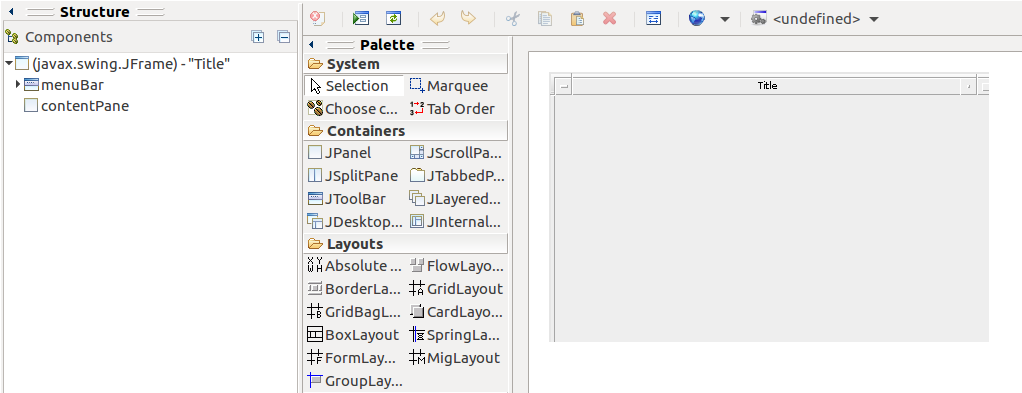Choose MigLayout in the palette
The image size is (1022, 393).
(x=455, y=358)
